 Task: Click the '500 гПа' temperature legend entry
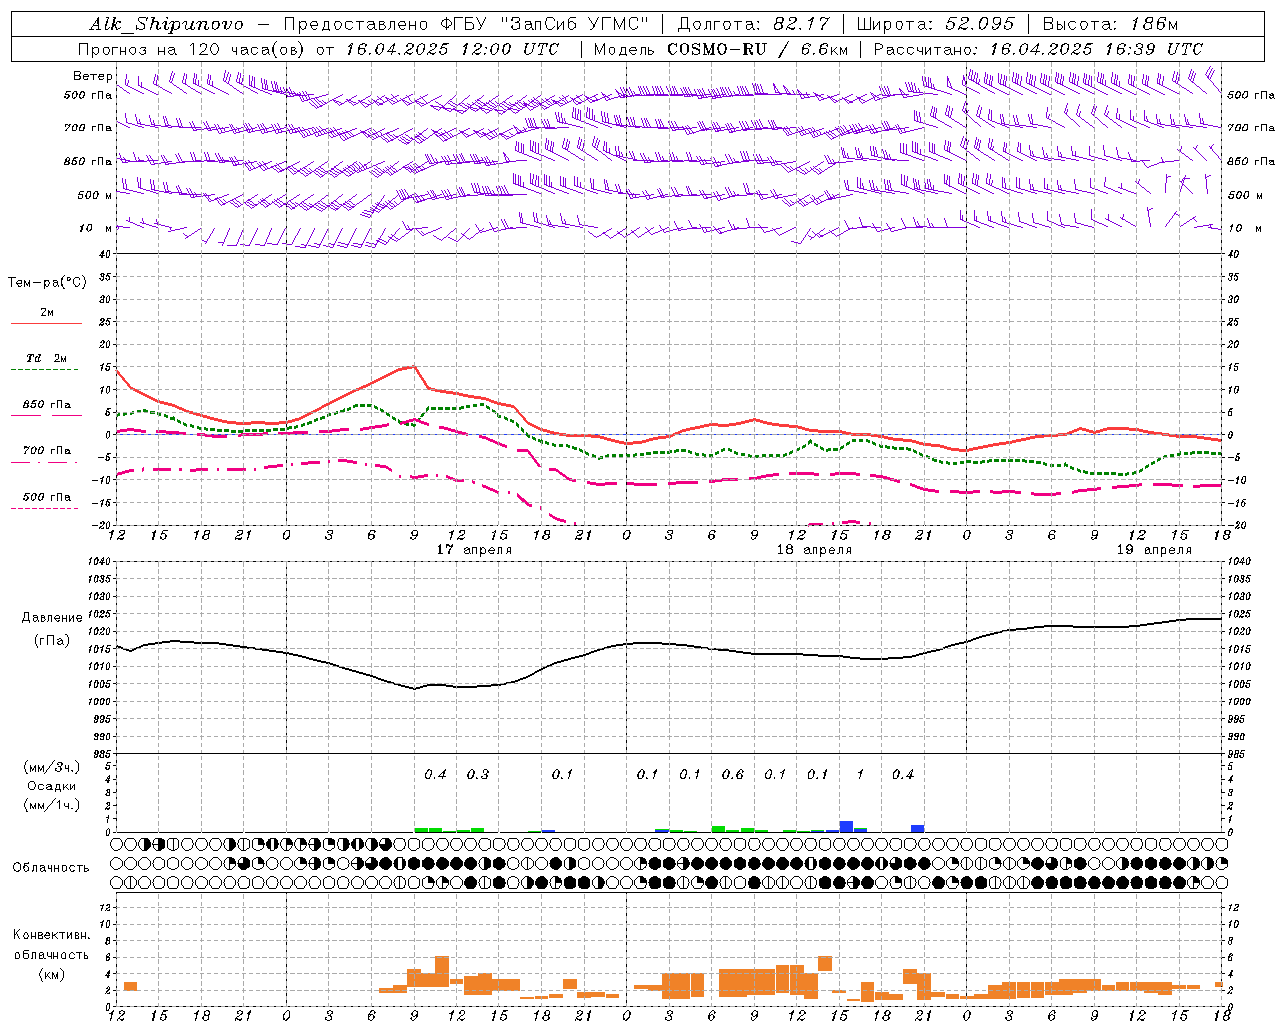47,497
